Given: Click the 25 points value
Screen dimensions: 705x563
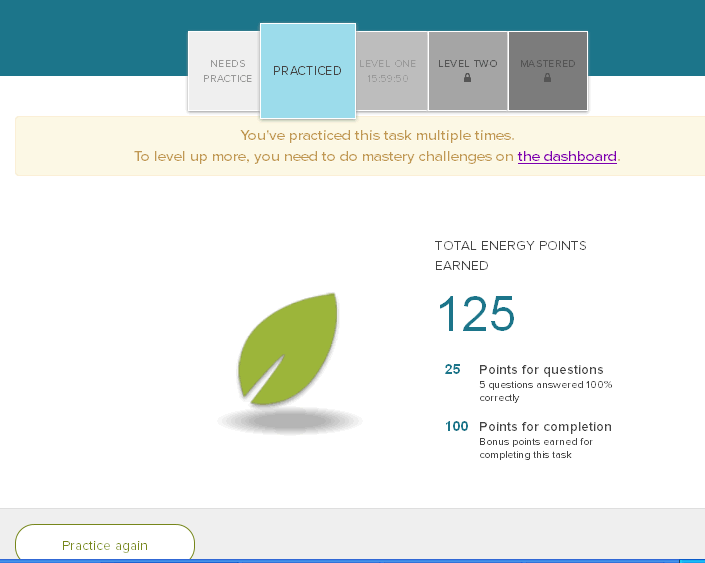Looking at the screenshot, I should pos(453,369).
